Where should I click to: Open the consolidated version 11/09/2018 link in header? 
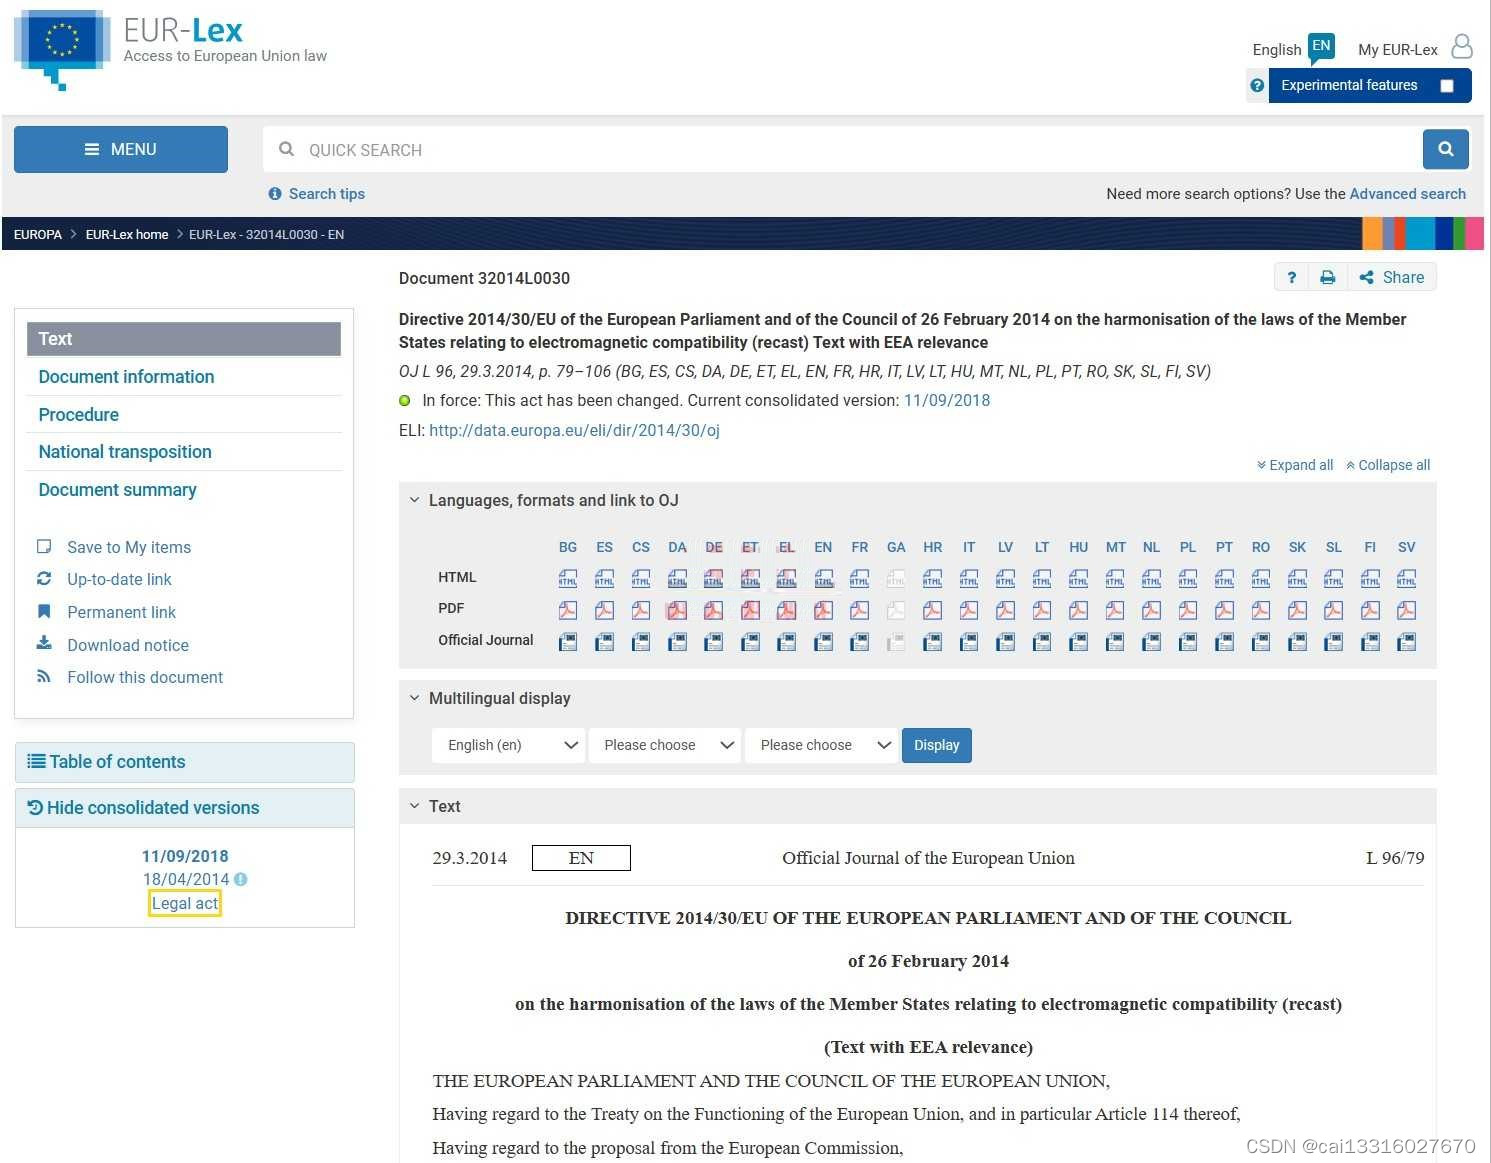coord(947,400)
